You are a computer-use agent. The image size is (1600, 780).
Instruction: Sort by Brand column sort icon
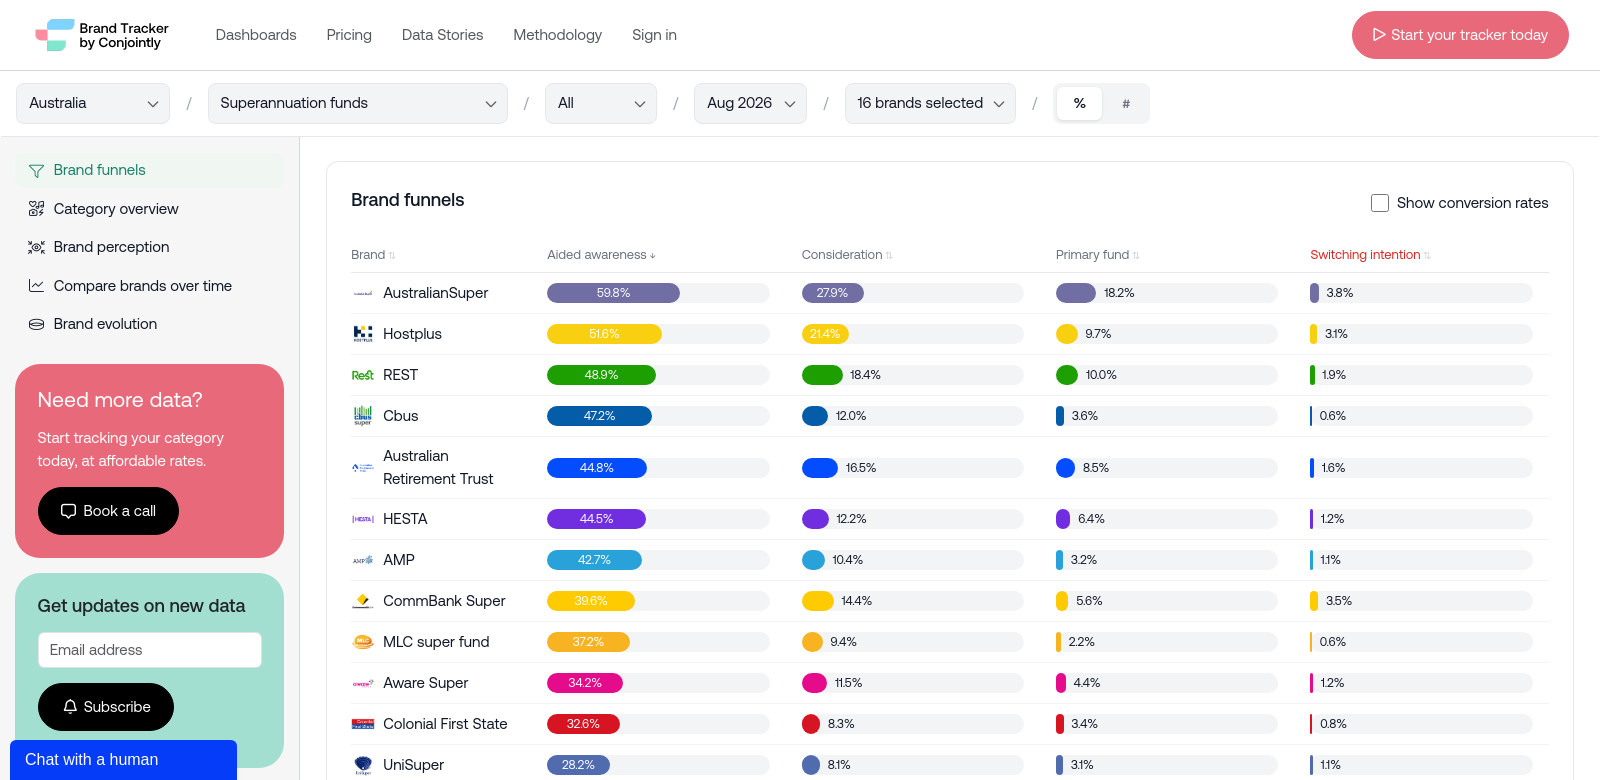click(392, 256)
